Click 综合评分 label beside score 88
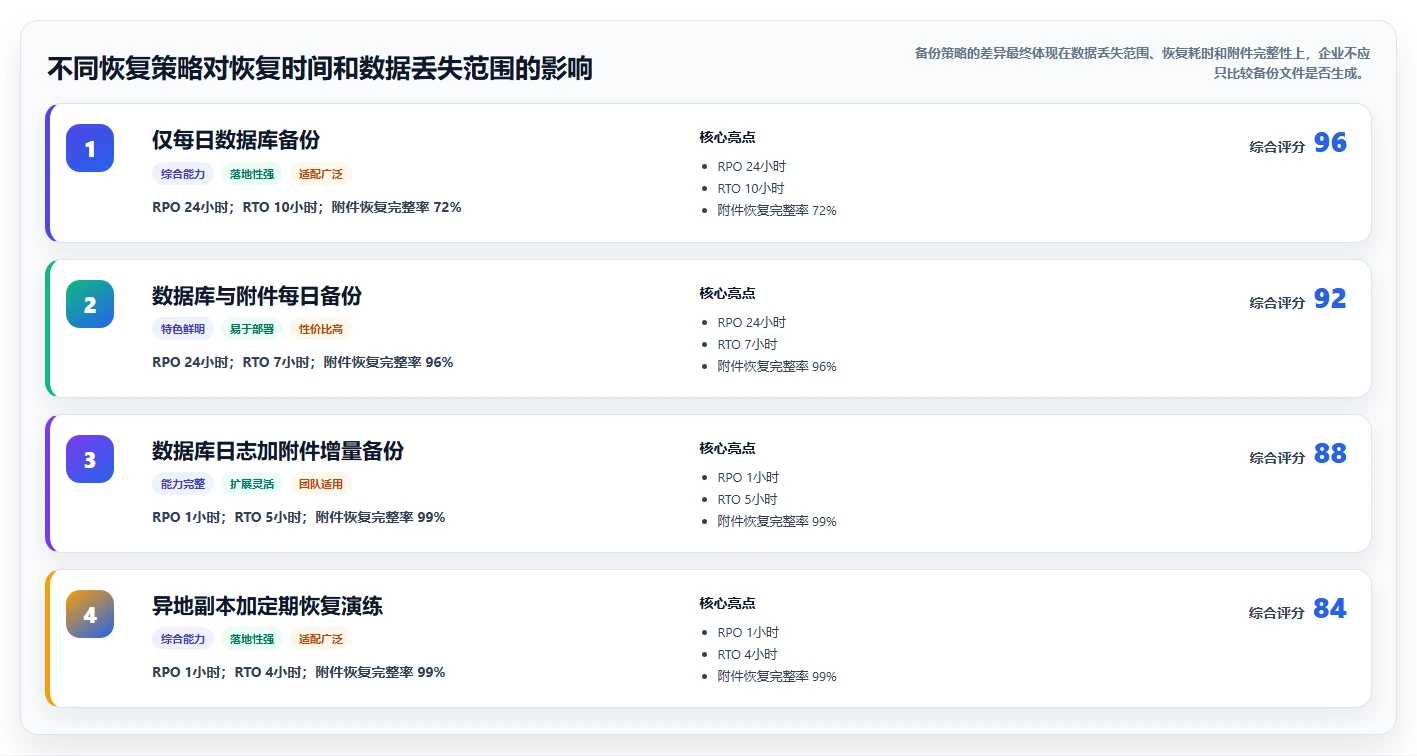Screen dimensions: 1417x756 [x=1277, y=457]
